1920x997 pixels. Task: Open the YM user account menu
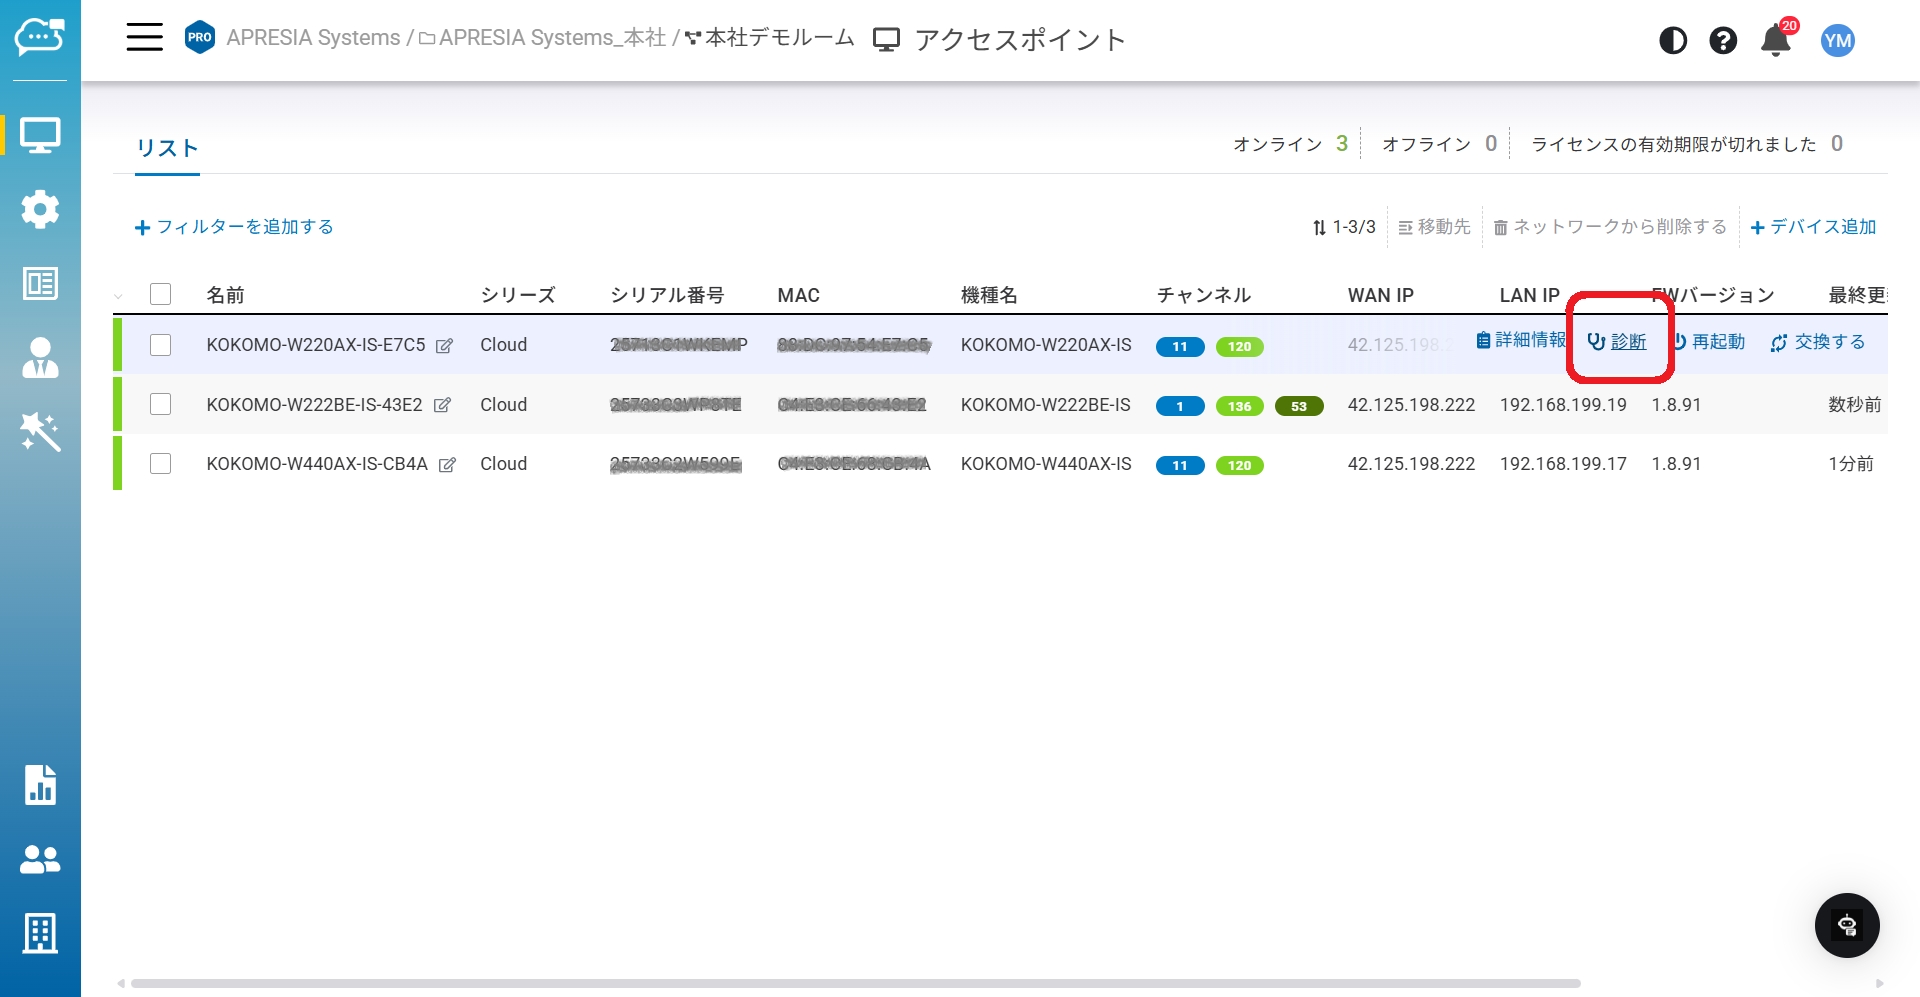(x=1837, y=40)
